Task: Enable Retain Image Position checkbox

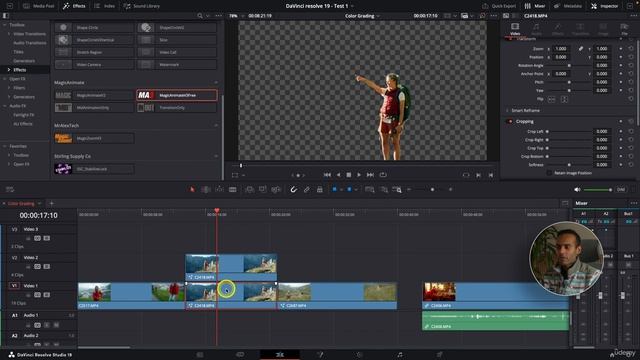Action: point(549,173)
